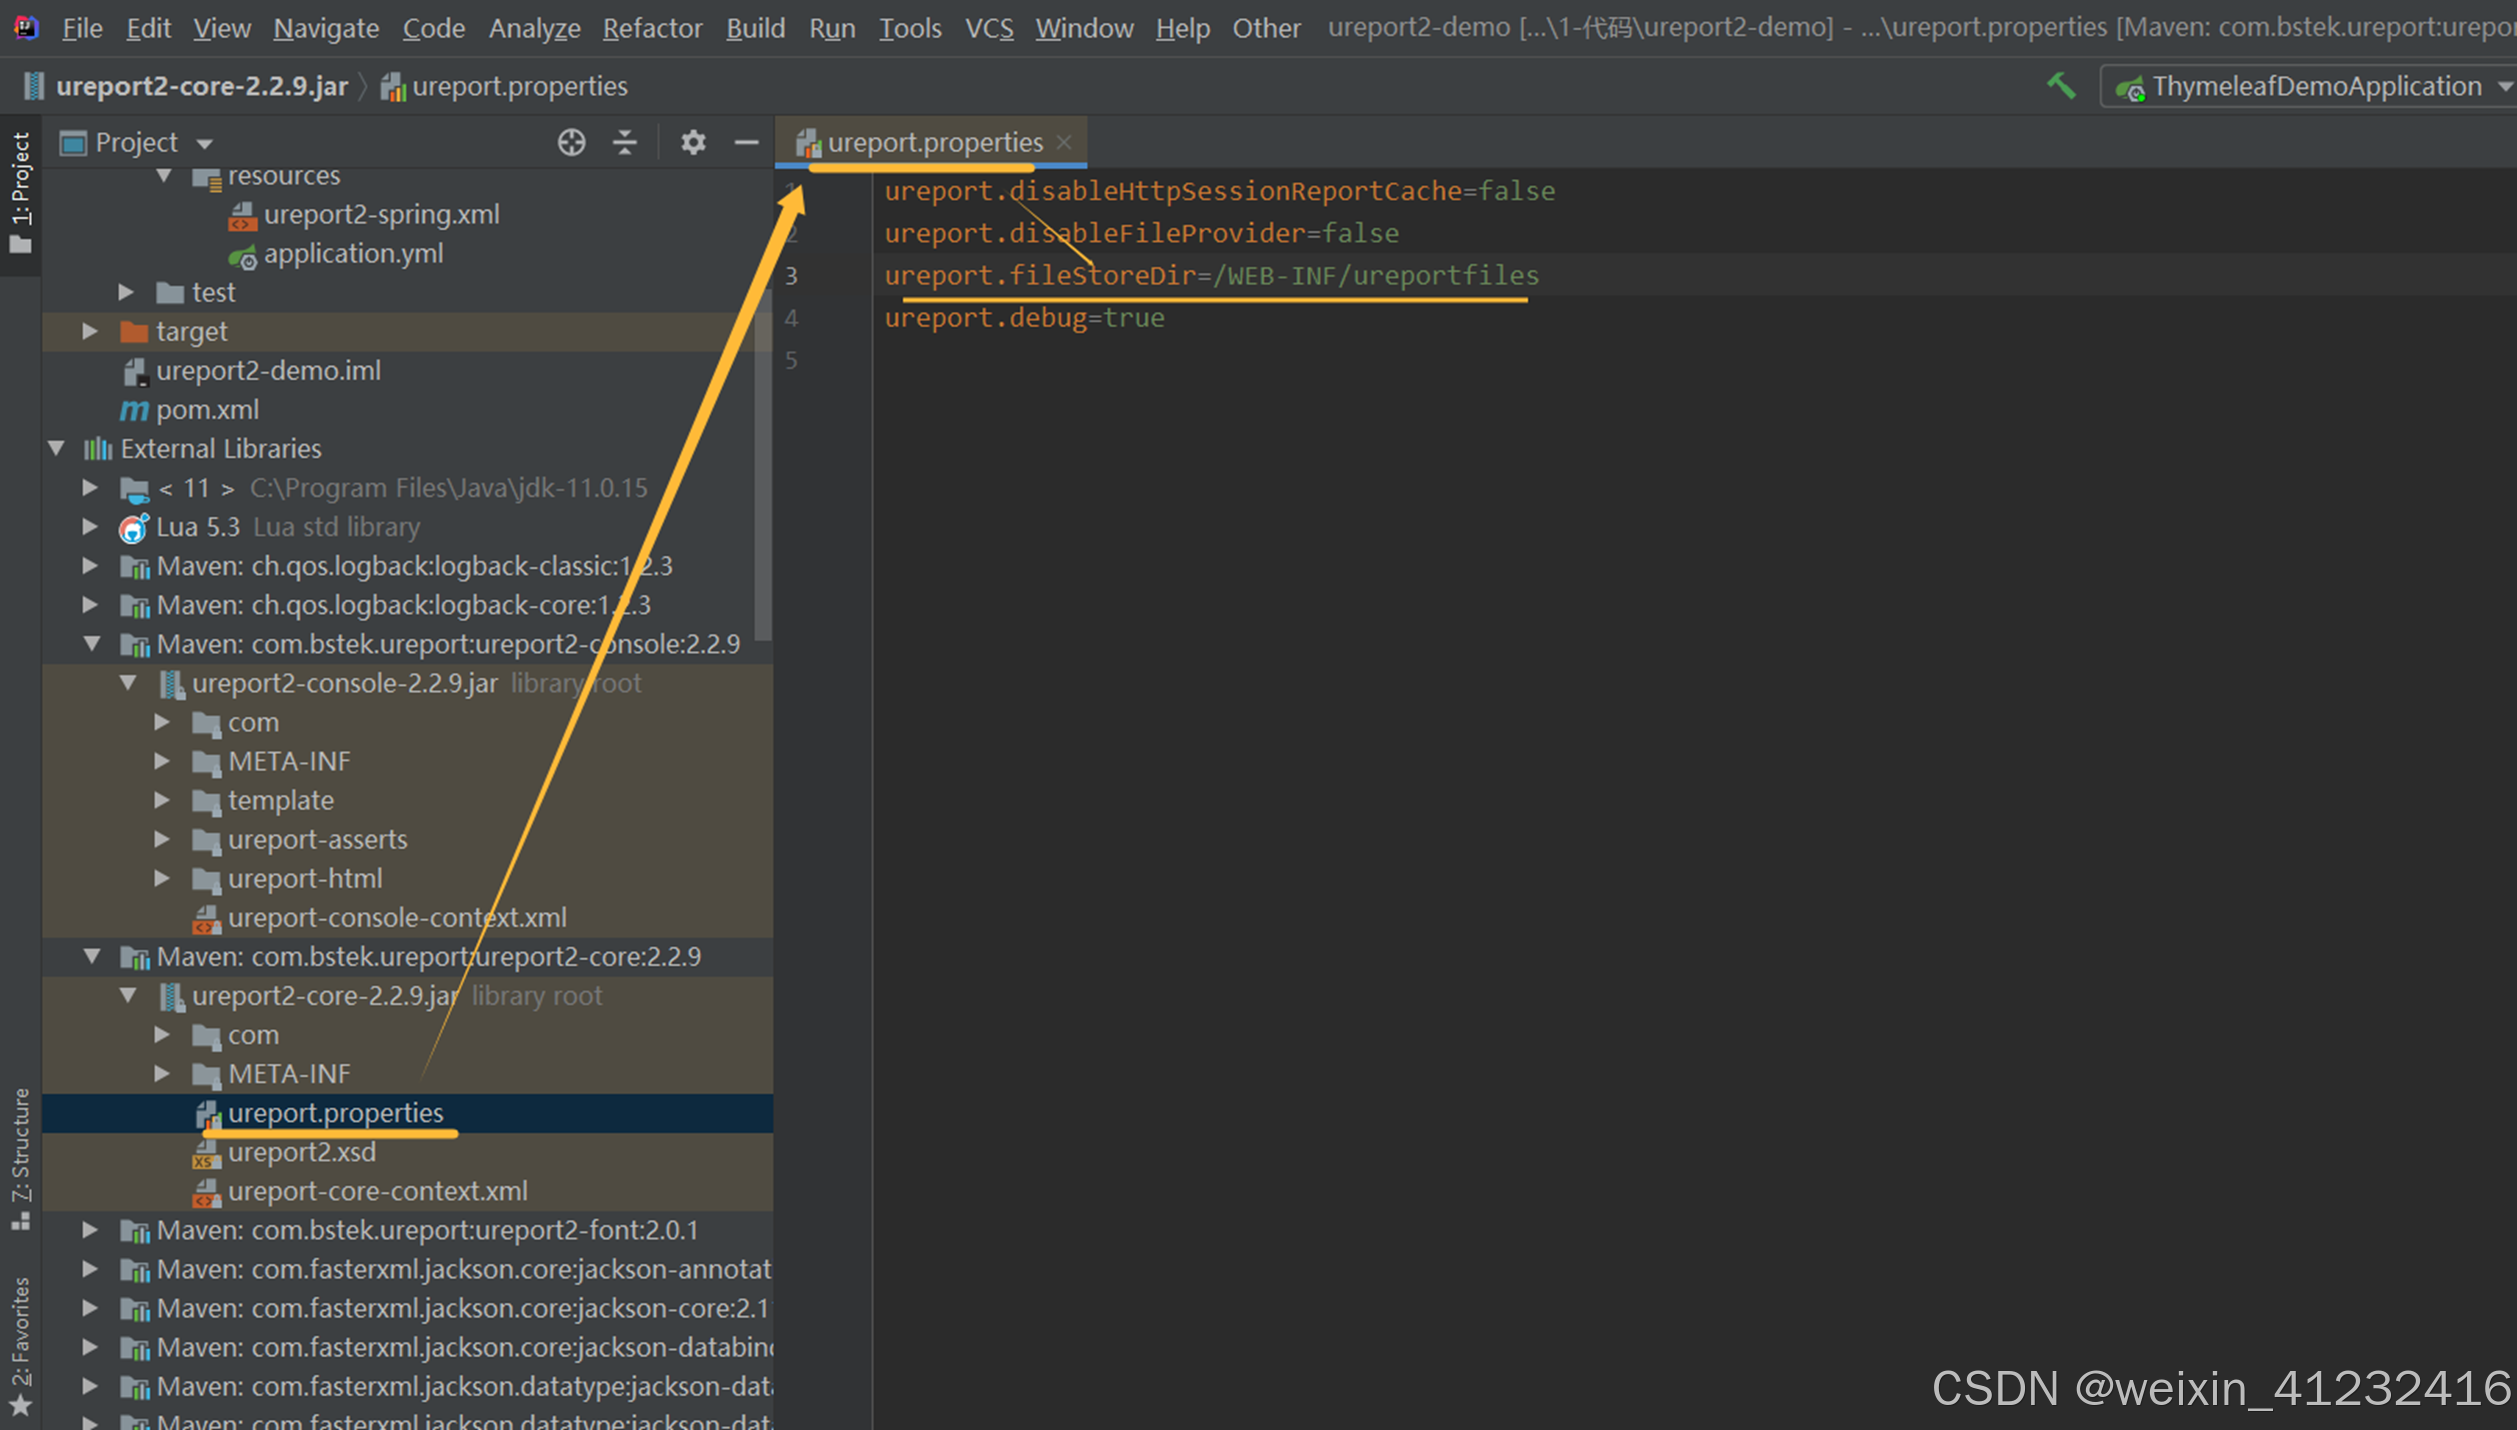Click the Collapse All icon in Project panel

(x=625, y=143)
